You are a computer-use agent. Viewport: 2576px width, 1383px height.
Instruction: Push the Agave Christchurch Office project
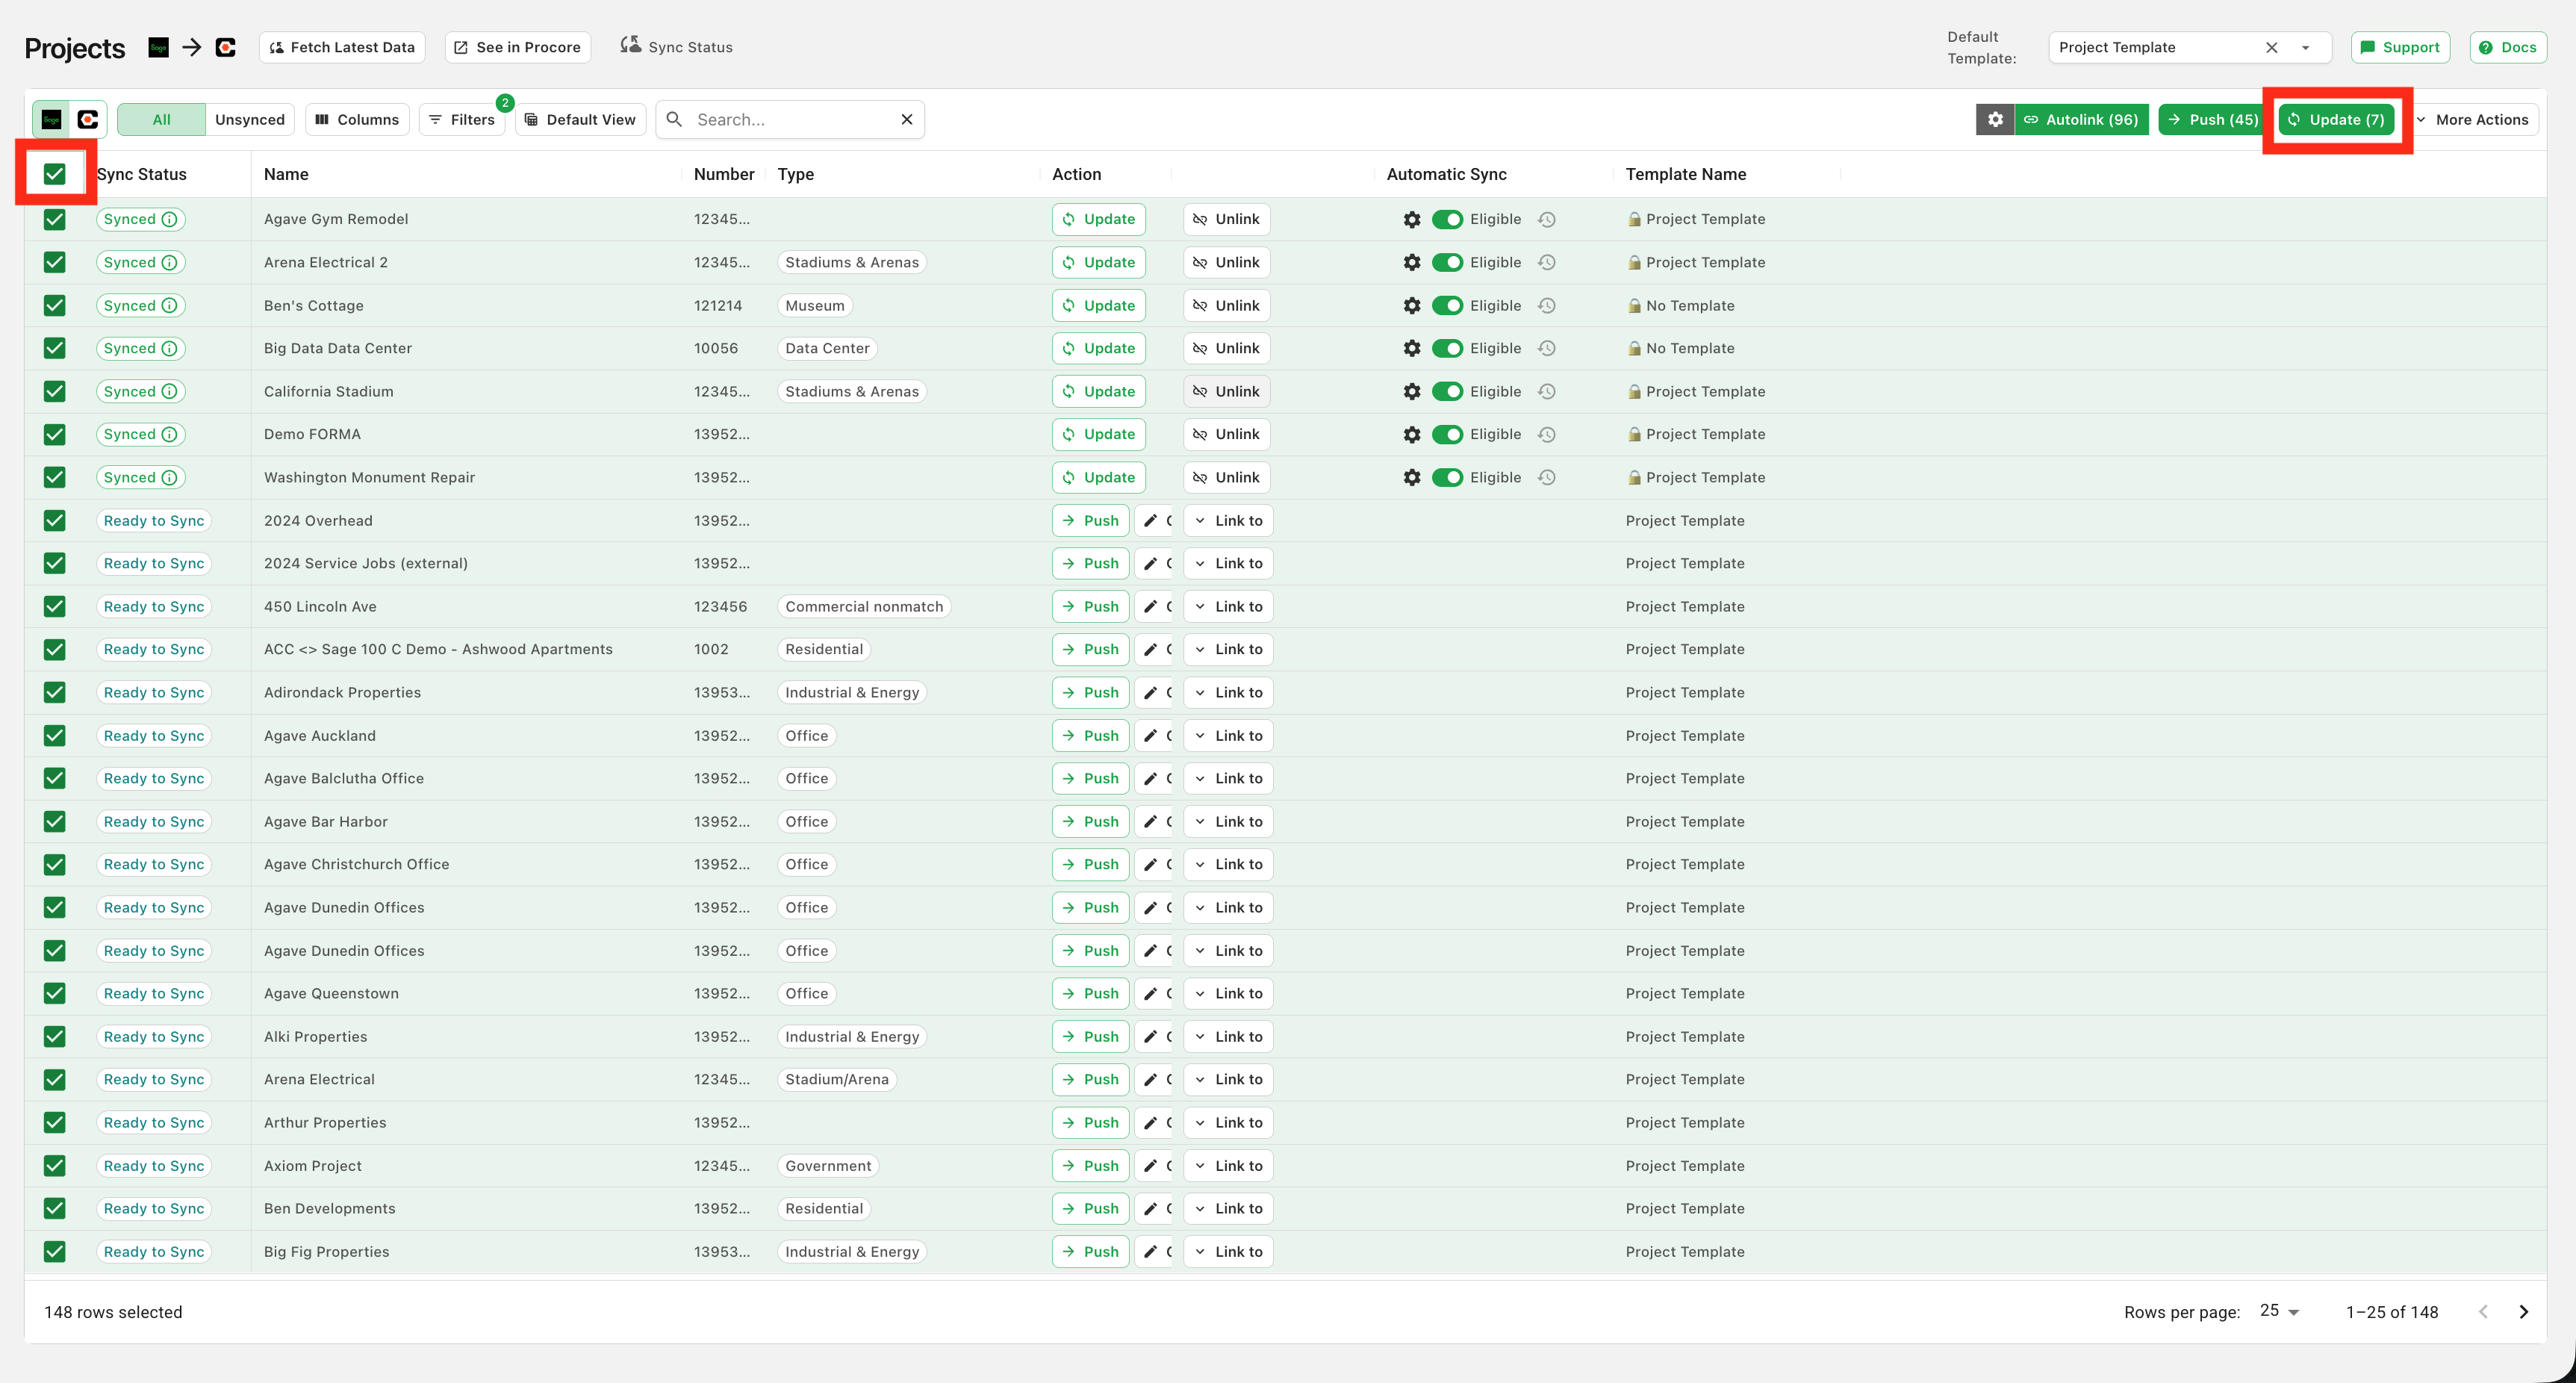[1090, 865]
